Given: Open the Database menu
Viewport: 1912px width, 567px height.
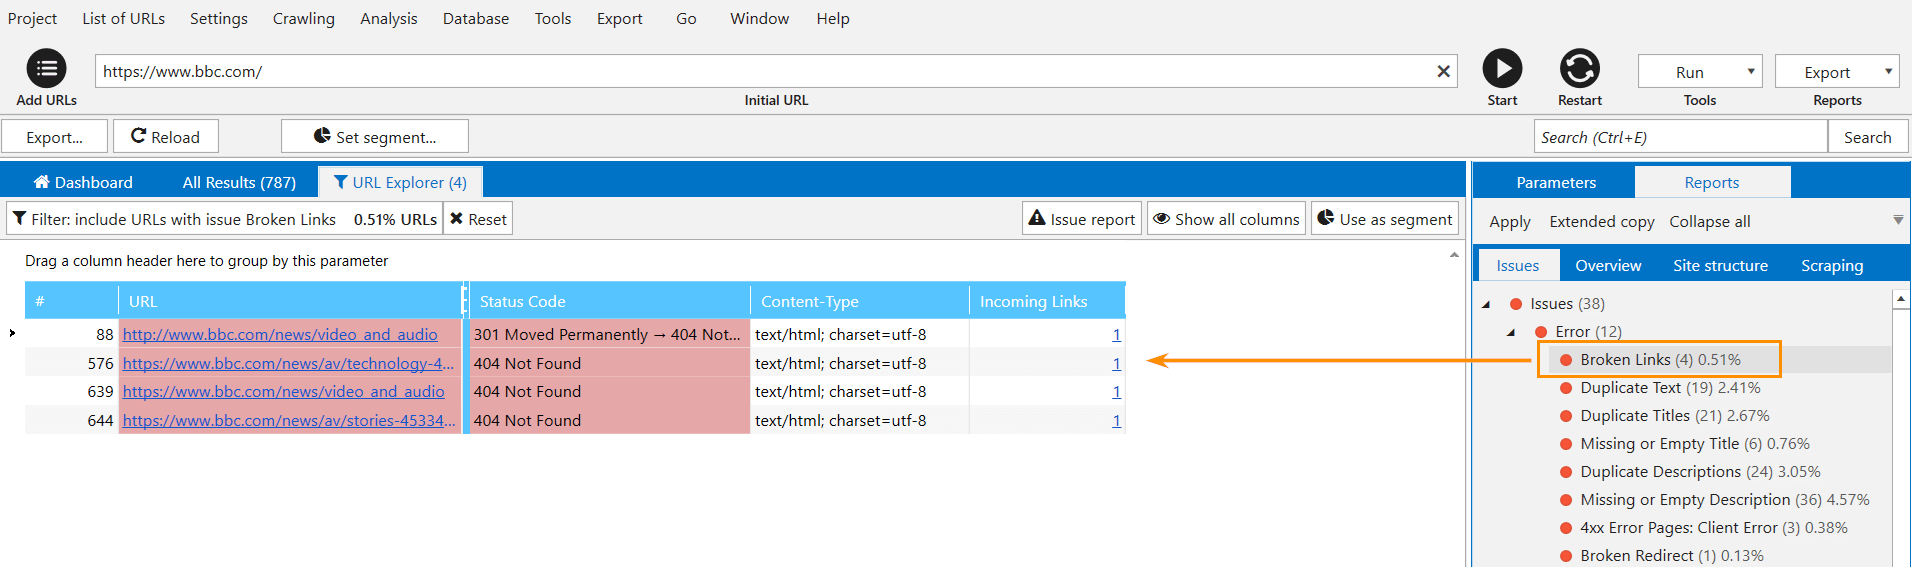Looking at the screenshot, I should click(476, 18).
